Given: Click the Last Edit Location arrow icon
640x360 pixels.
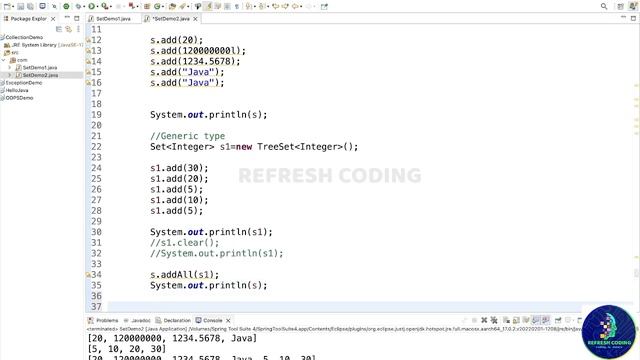Looking at the screenshot, I should (x=276, y=6).
